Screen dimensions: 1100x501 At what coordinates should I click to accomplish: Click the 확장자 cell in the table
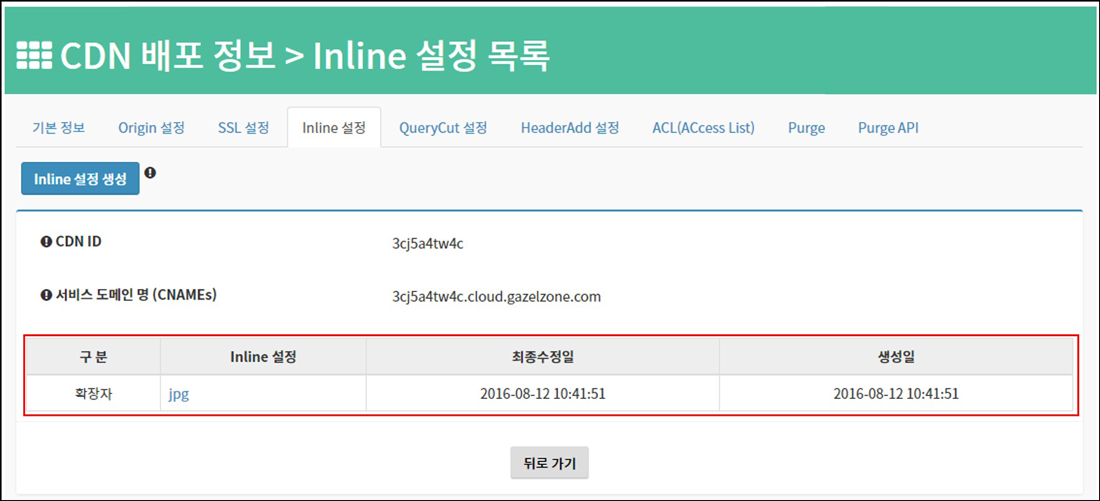(x=93, y=394)
